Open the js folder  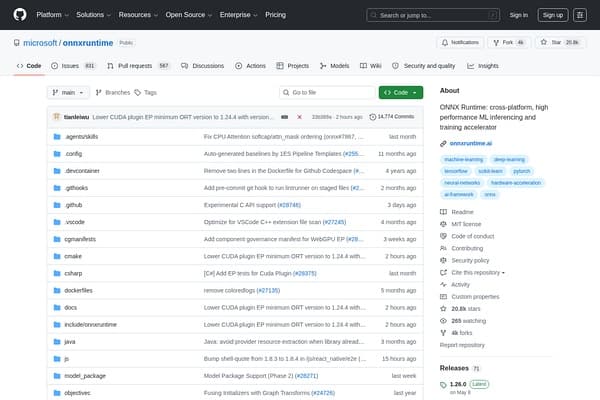67,359
